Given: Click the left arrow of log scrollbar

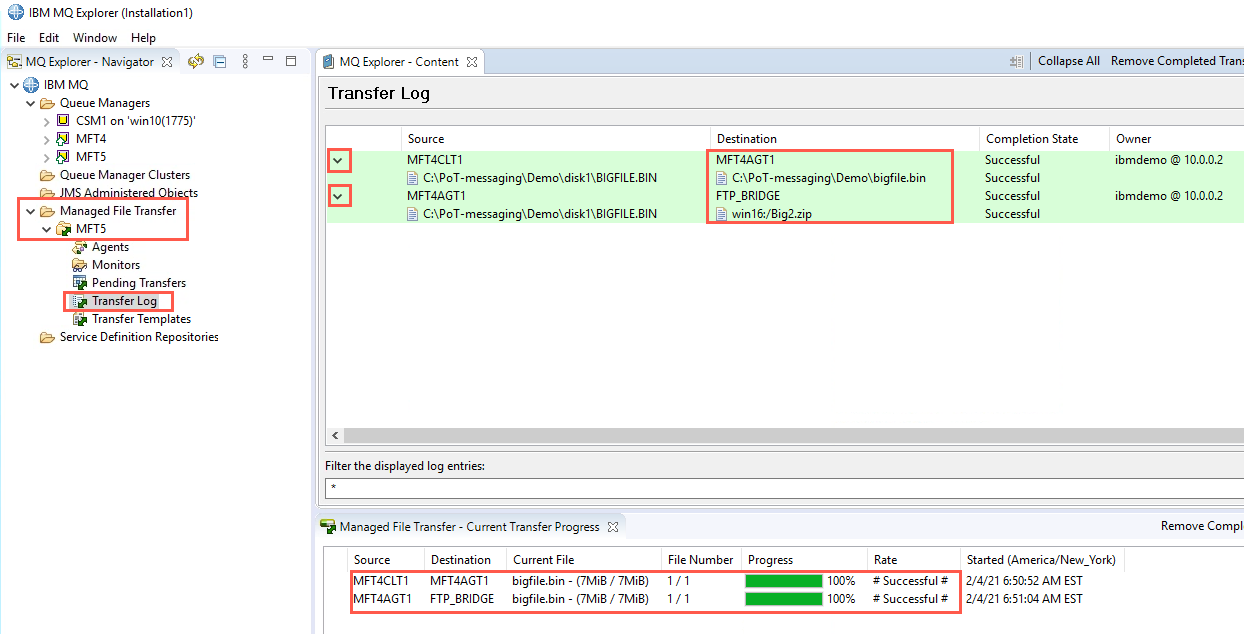Looking at the screenshot, I should (x=335, y=436).
